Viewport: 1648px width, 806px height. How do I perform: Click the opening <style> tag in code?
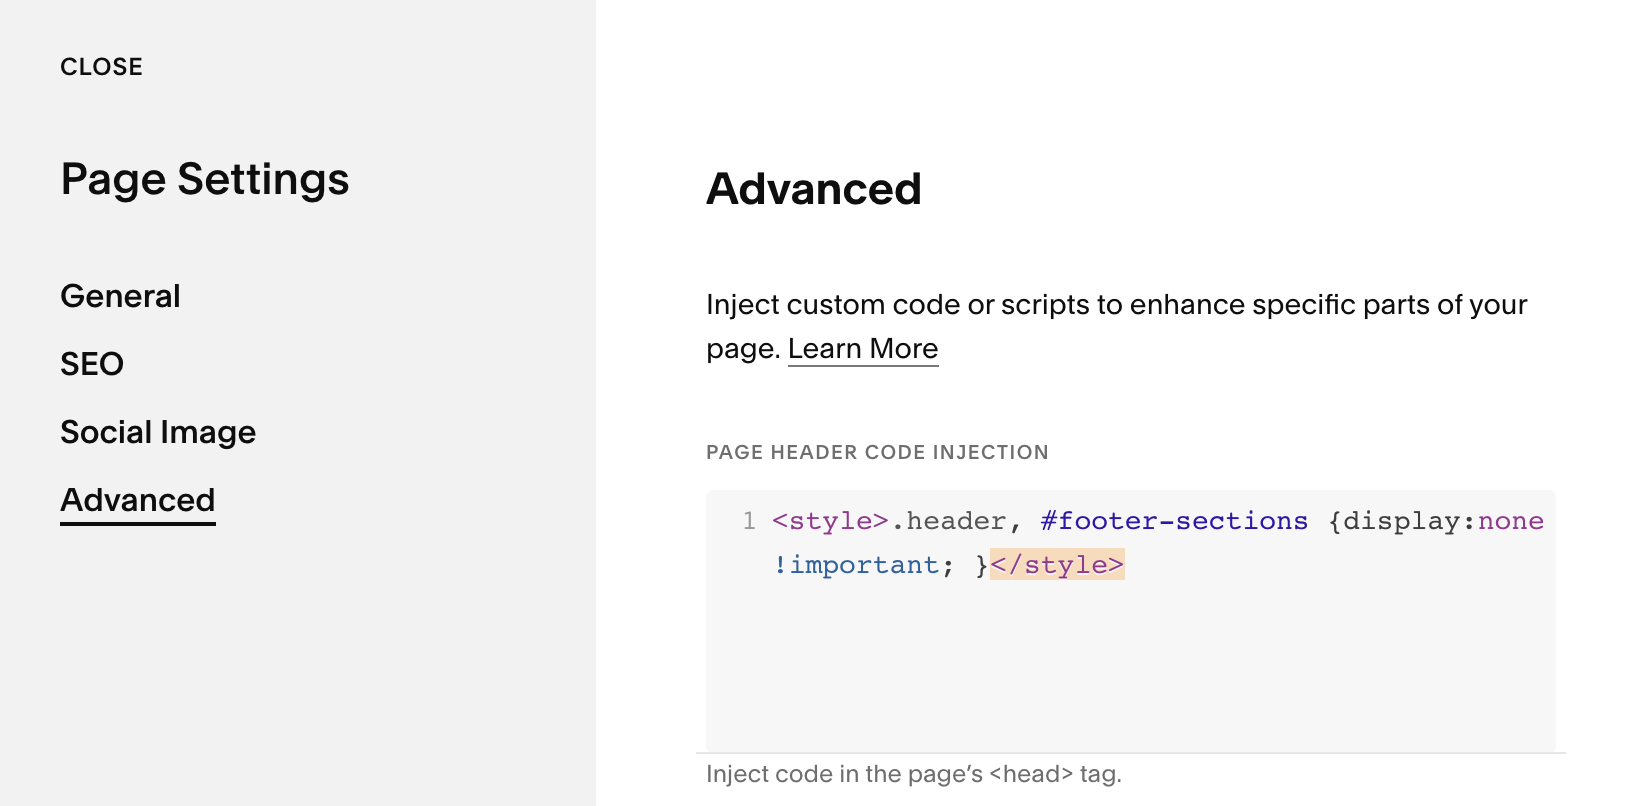pos(830,521)
